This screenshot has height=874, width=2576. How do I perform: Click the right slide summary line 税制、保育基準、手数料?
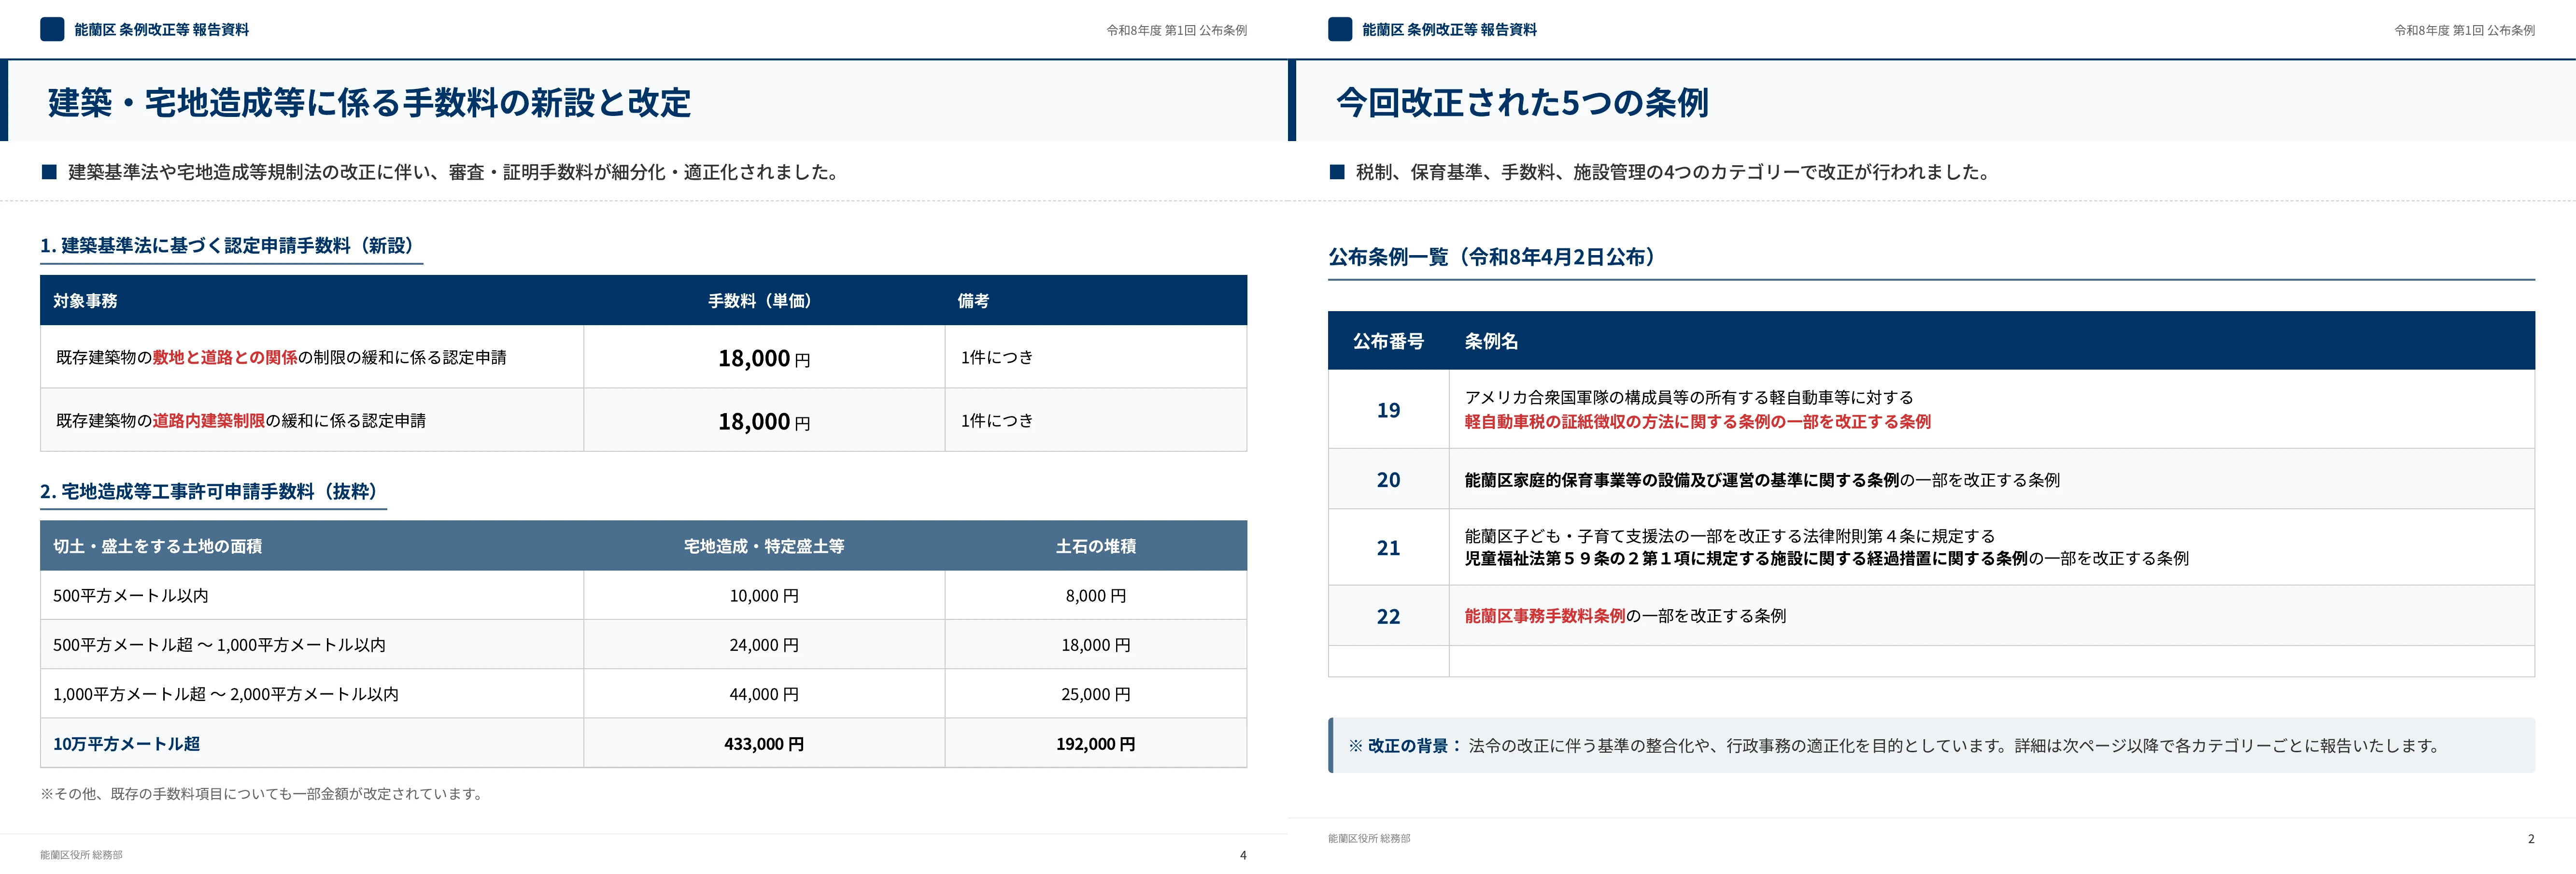coord(1673,172)
